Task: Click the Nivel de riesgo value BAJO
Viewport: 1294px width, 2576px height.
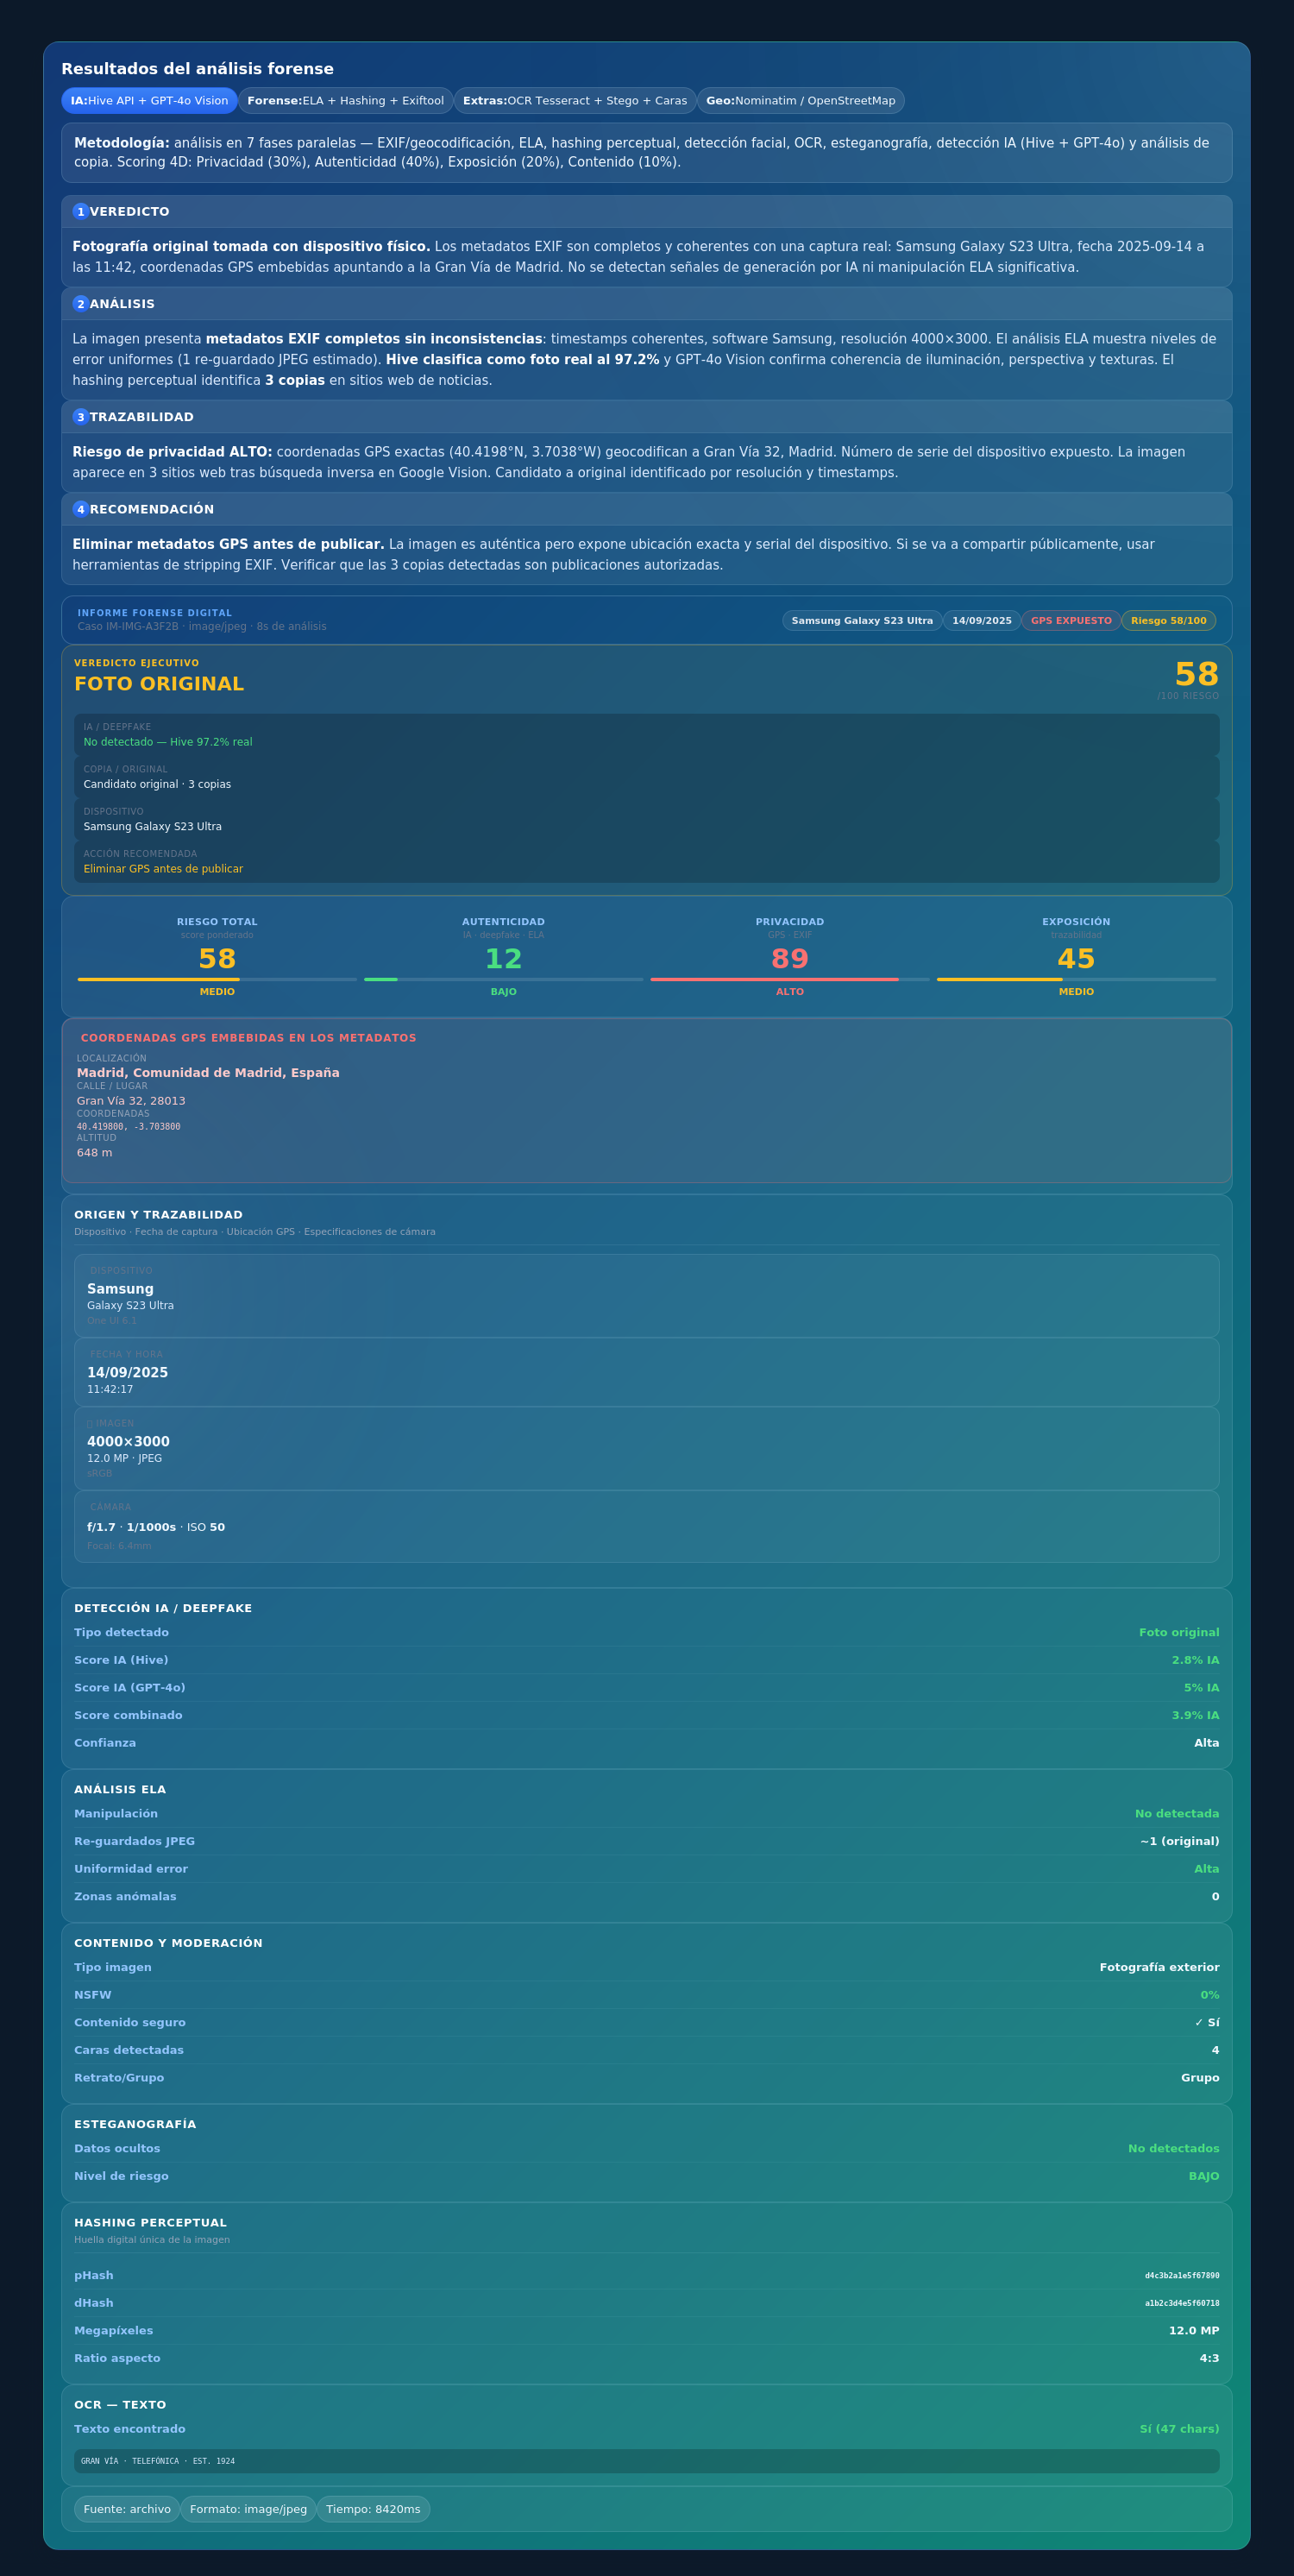Action: [x=1204, y=2176]
